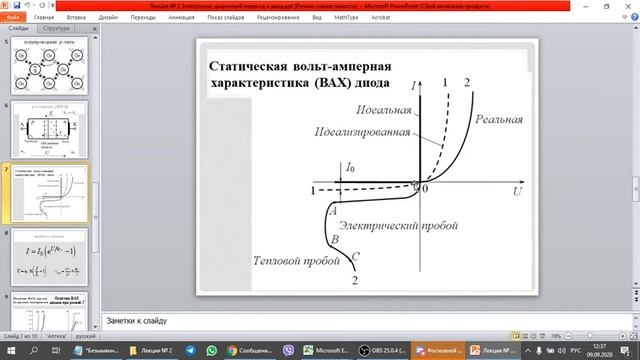
Task: Open the Дизайн ribbon tab
Action: pyautogui.click(x=108, y=18)
